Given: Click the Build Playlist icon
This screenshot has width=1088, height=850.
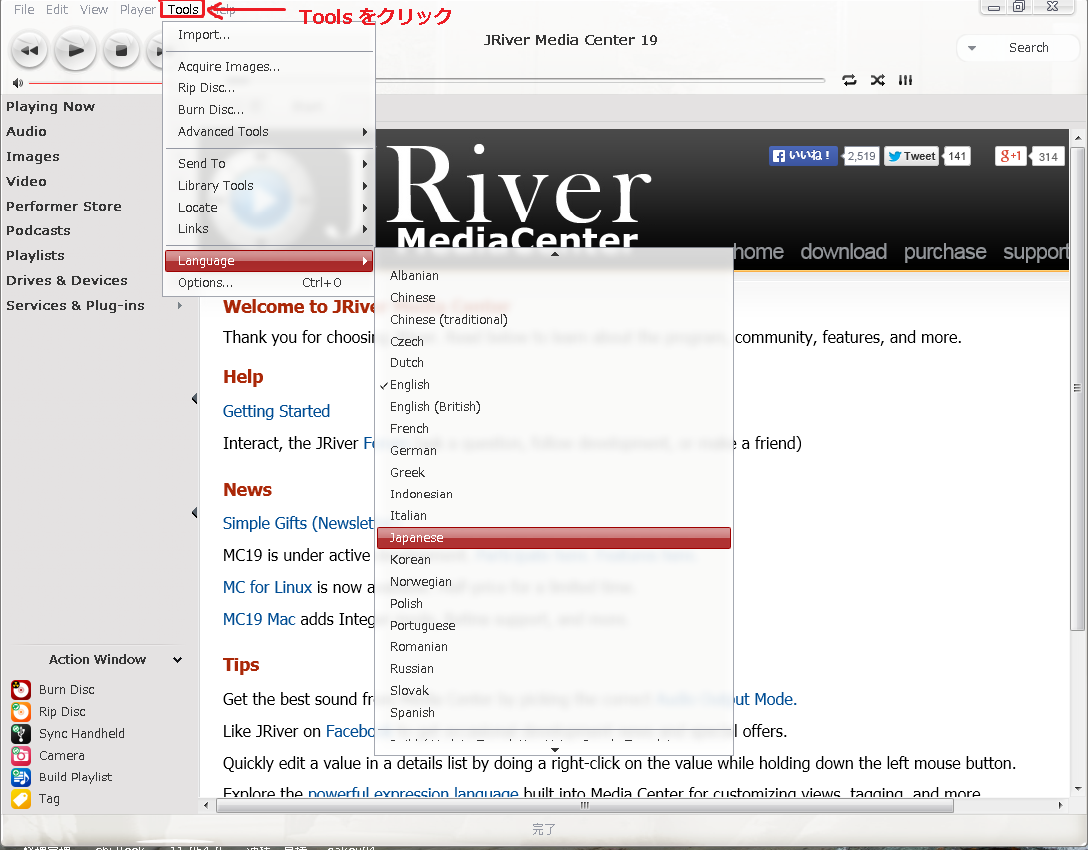Looking at the screenshot, I should click(x=21, y=777).
